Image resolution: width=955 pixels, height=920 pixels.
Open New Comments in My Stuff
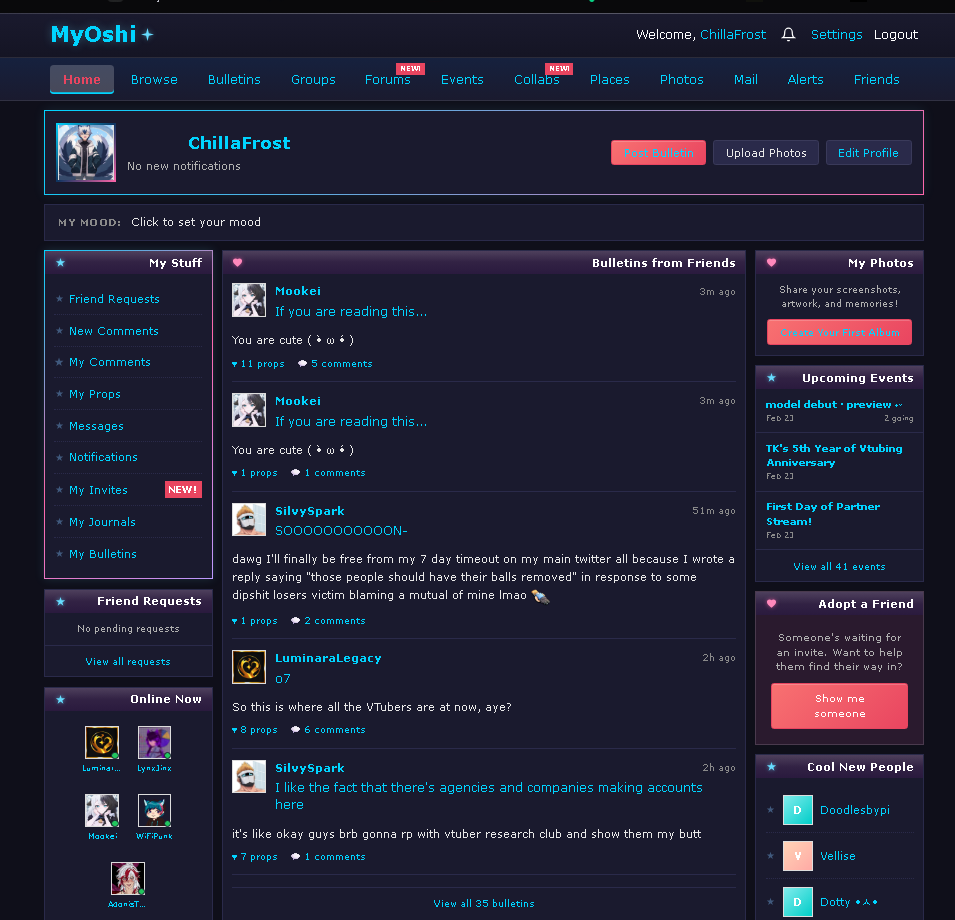(x=114, y=331)
